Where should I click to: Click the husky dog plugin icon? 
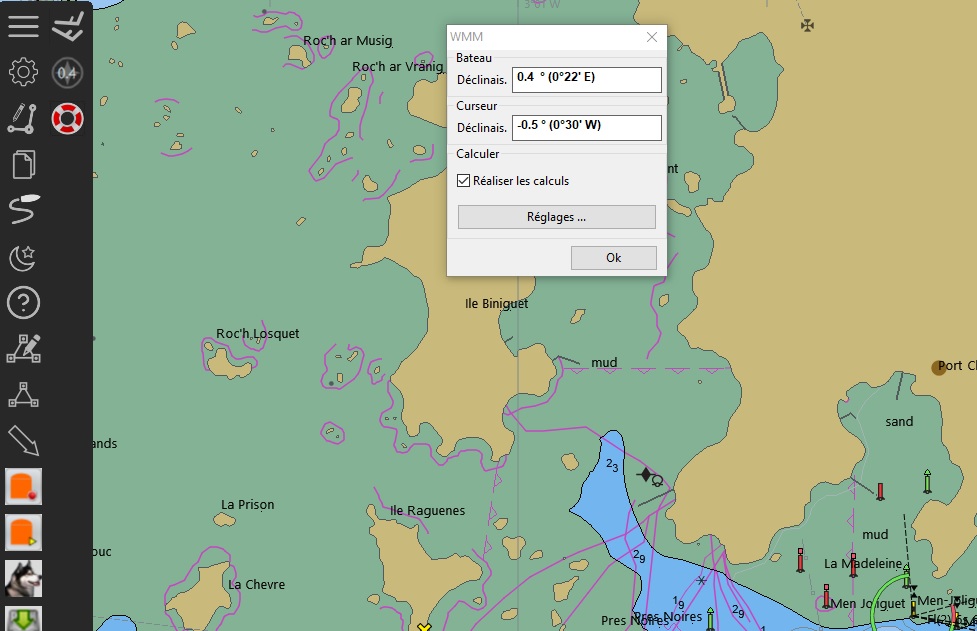23,578
